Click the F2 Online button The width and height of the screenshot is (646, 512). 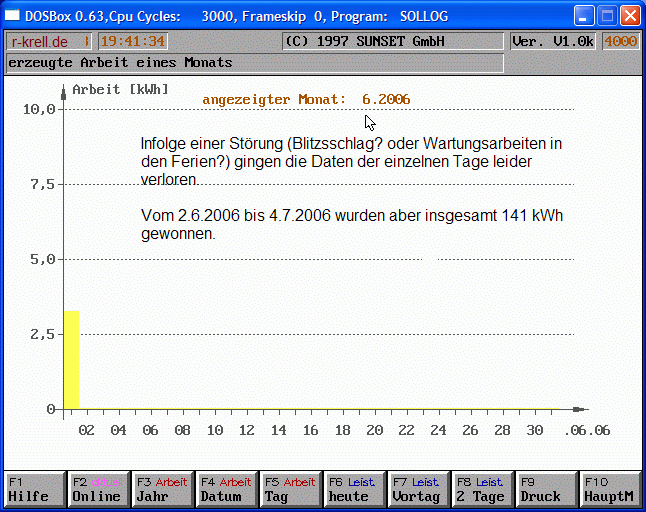98,489
